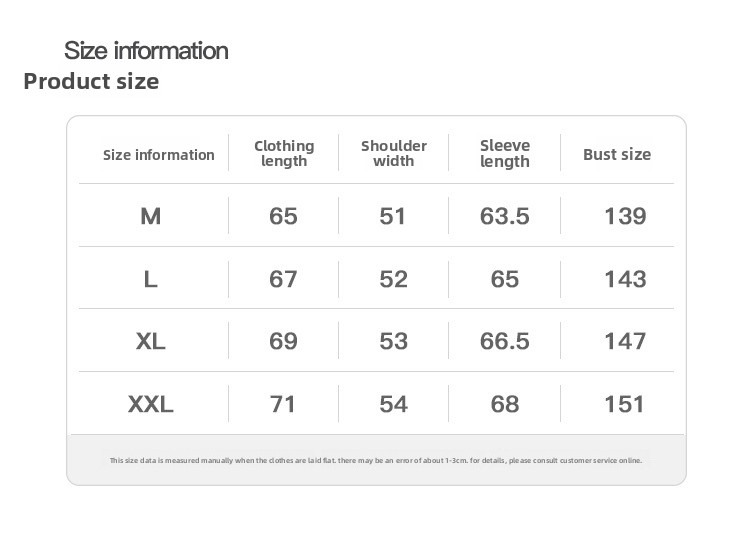Click the 139 bust size value
Screen dimensions: 750x546
[x=625, y=216]
